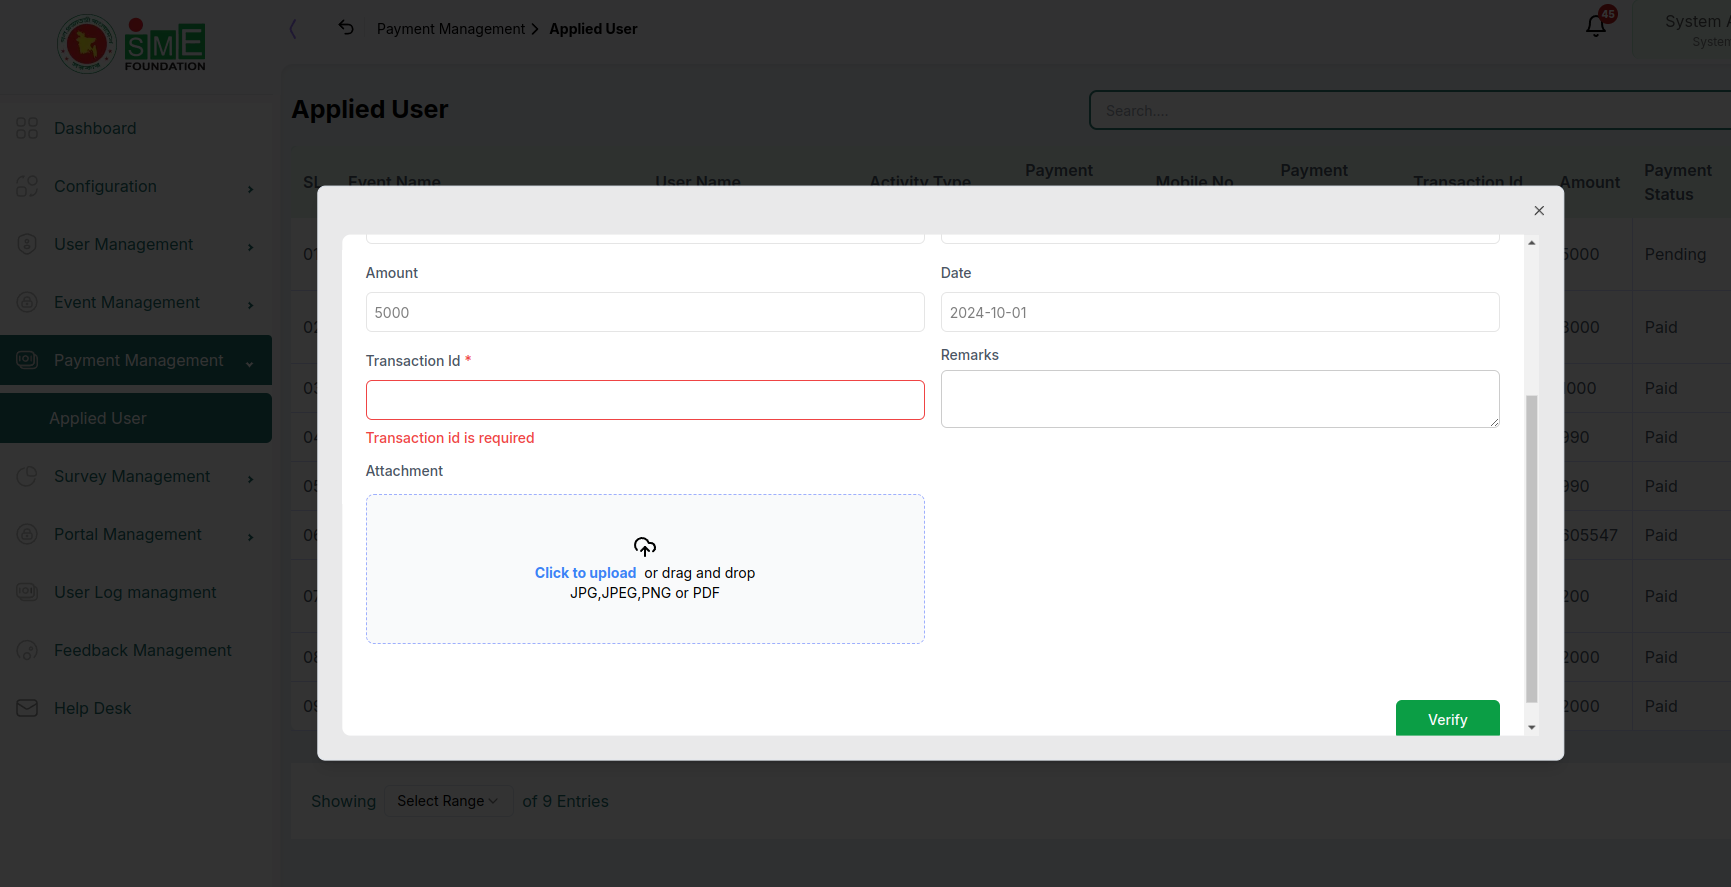1731x887 pixels.
Task: Click the attachment drag and drop area
Action: coord(645,568)
